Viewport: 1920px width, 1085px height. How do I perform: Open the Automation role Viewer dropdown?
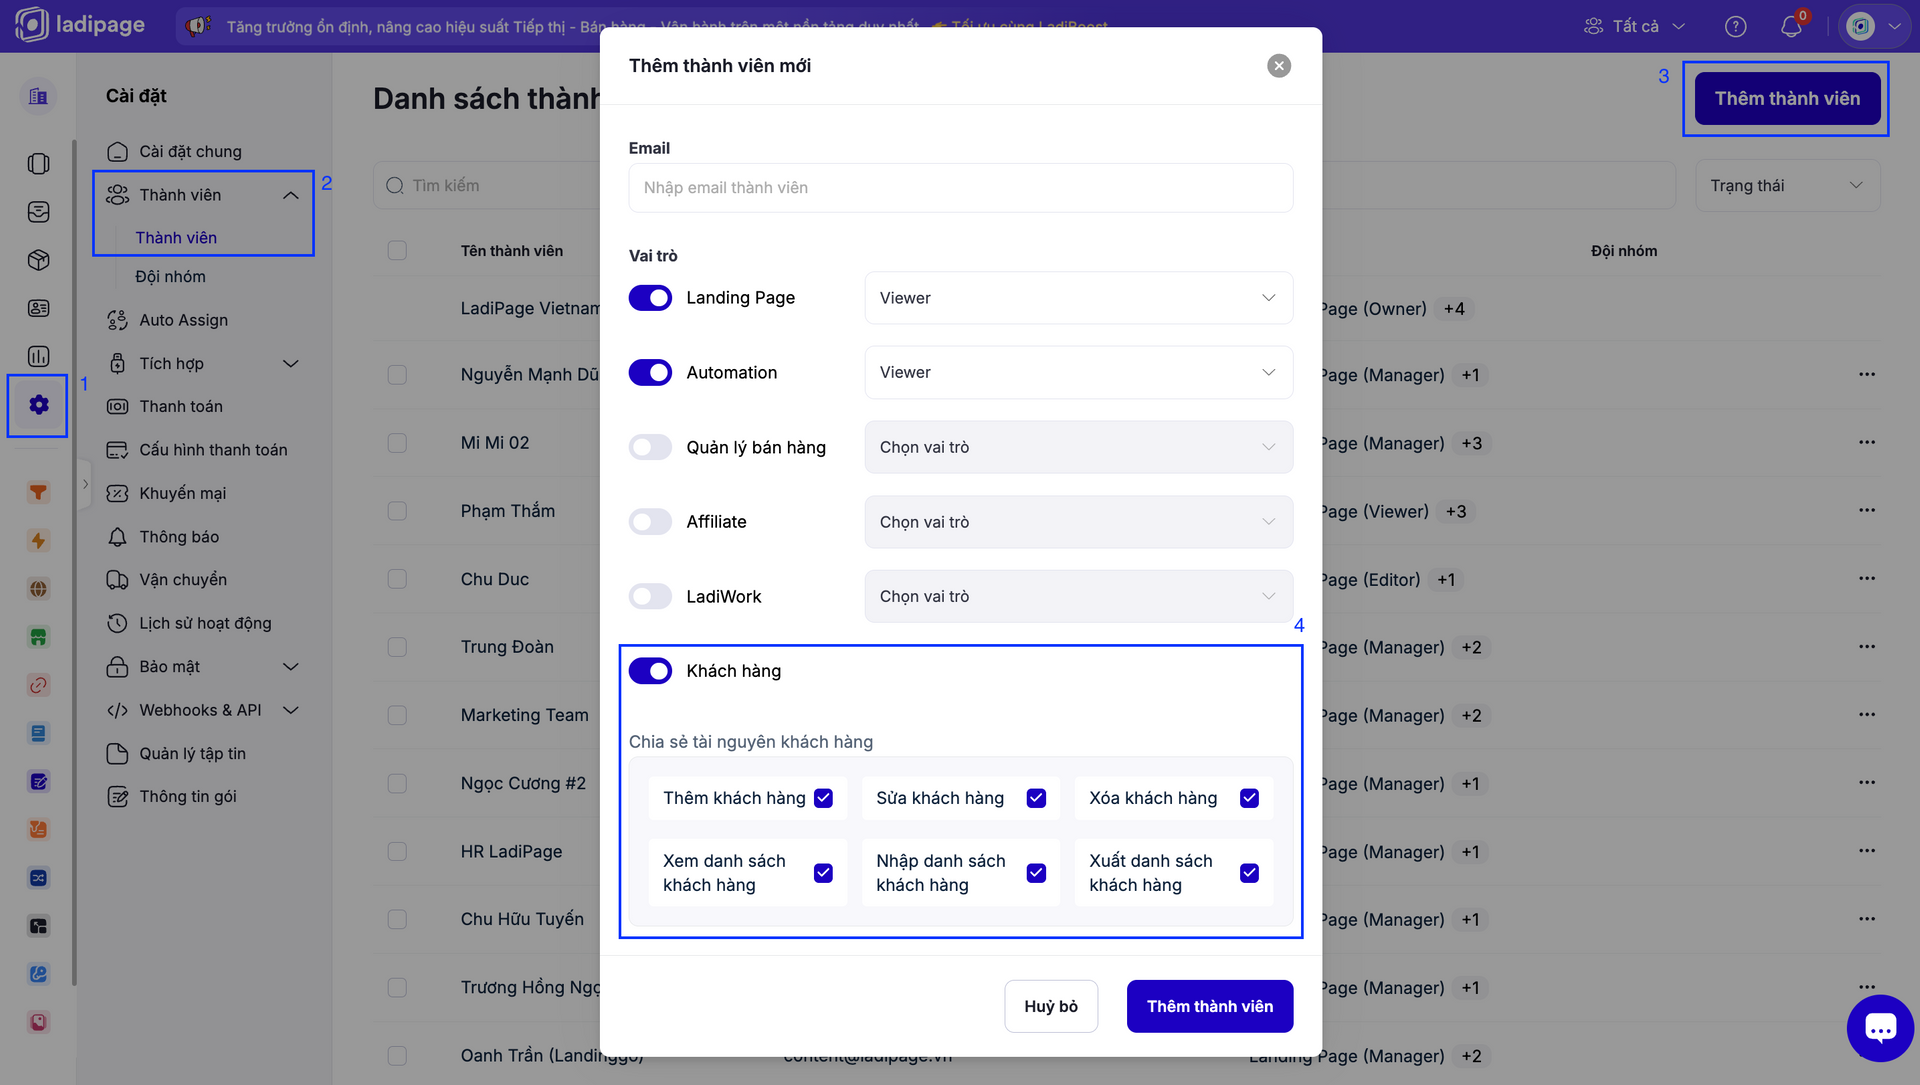pyautogui.click(x=1078, y=372)
